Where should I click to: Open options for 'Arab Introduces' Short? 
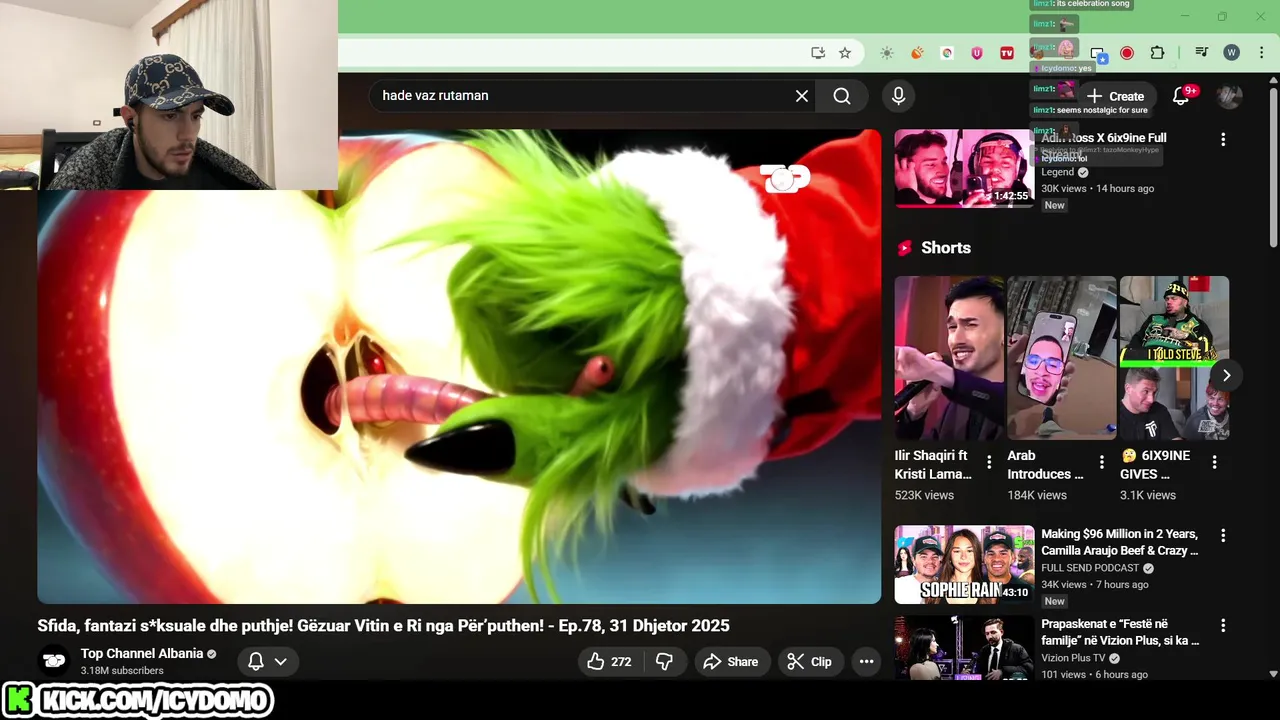pyautogui.click(x=1102, y=462)
